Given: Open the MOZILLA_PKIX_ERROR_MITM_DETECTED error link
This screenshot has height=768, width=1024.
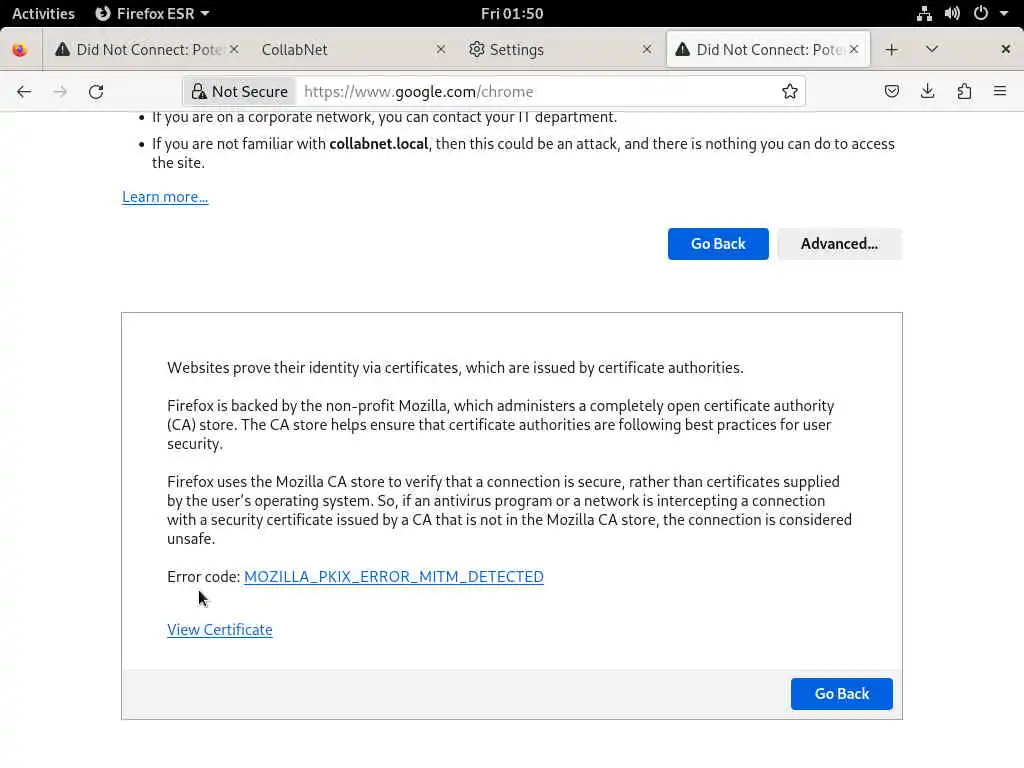Looking at the screenshot, I should pyautogui.click(x=394, y=577).
